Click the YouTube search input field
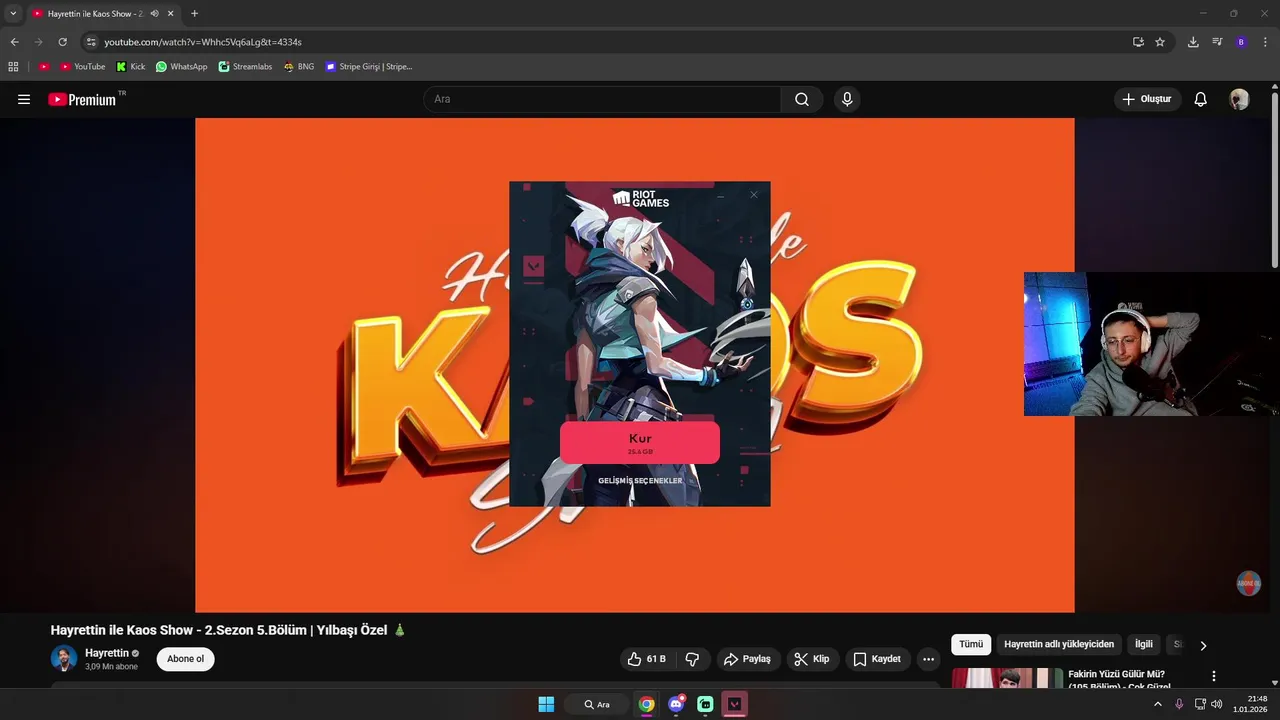 click(602, 99)
